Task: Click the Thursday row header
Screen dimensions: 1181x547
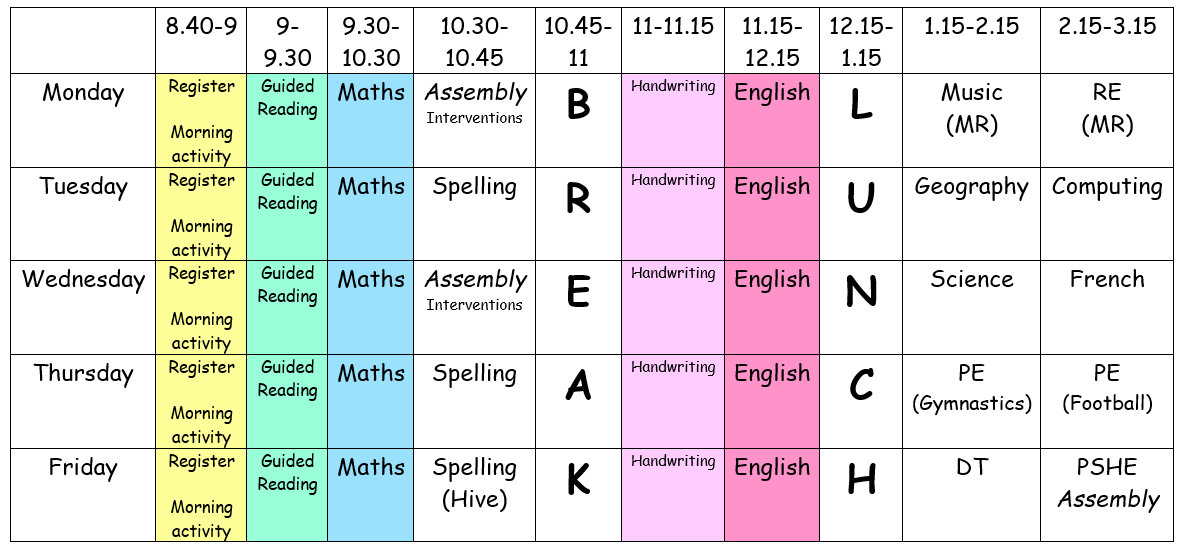Action: tap(84, 374)
